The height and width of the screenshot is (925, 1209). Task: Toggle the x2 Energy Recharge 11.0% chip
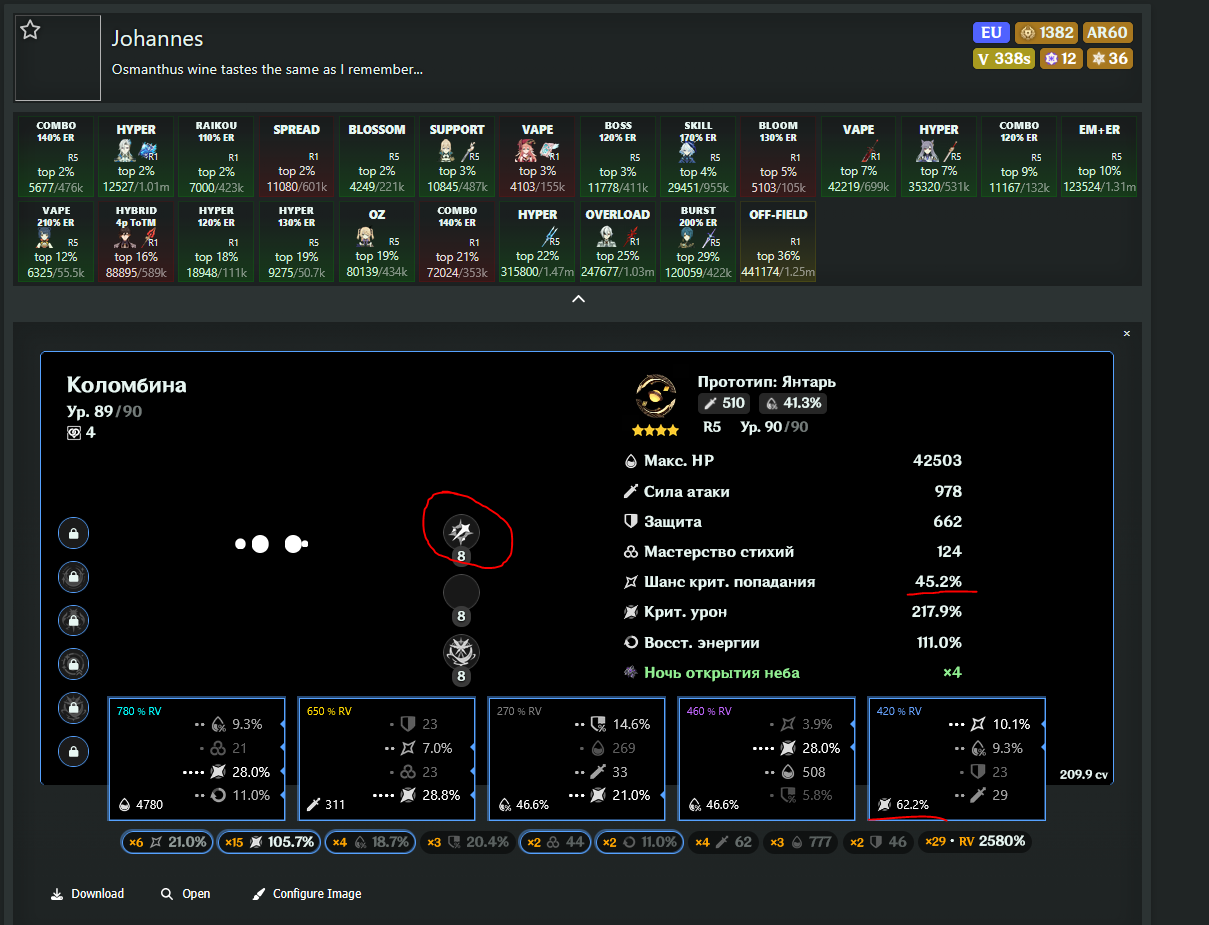(639, 842)
